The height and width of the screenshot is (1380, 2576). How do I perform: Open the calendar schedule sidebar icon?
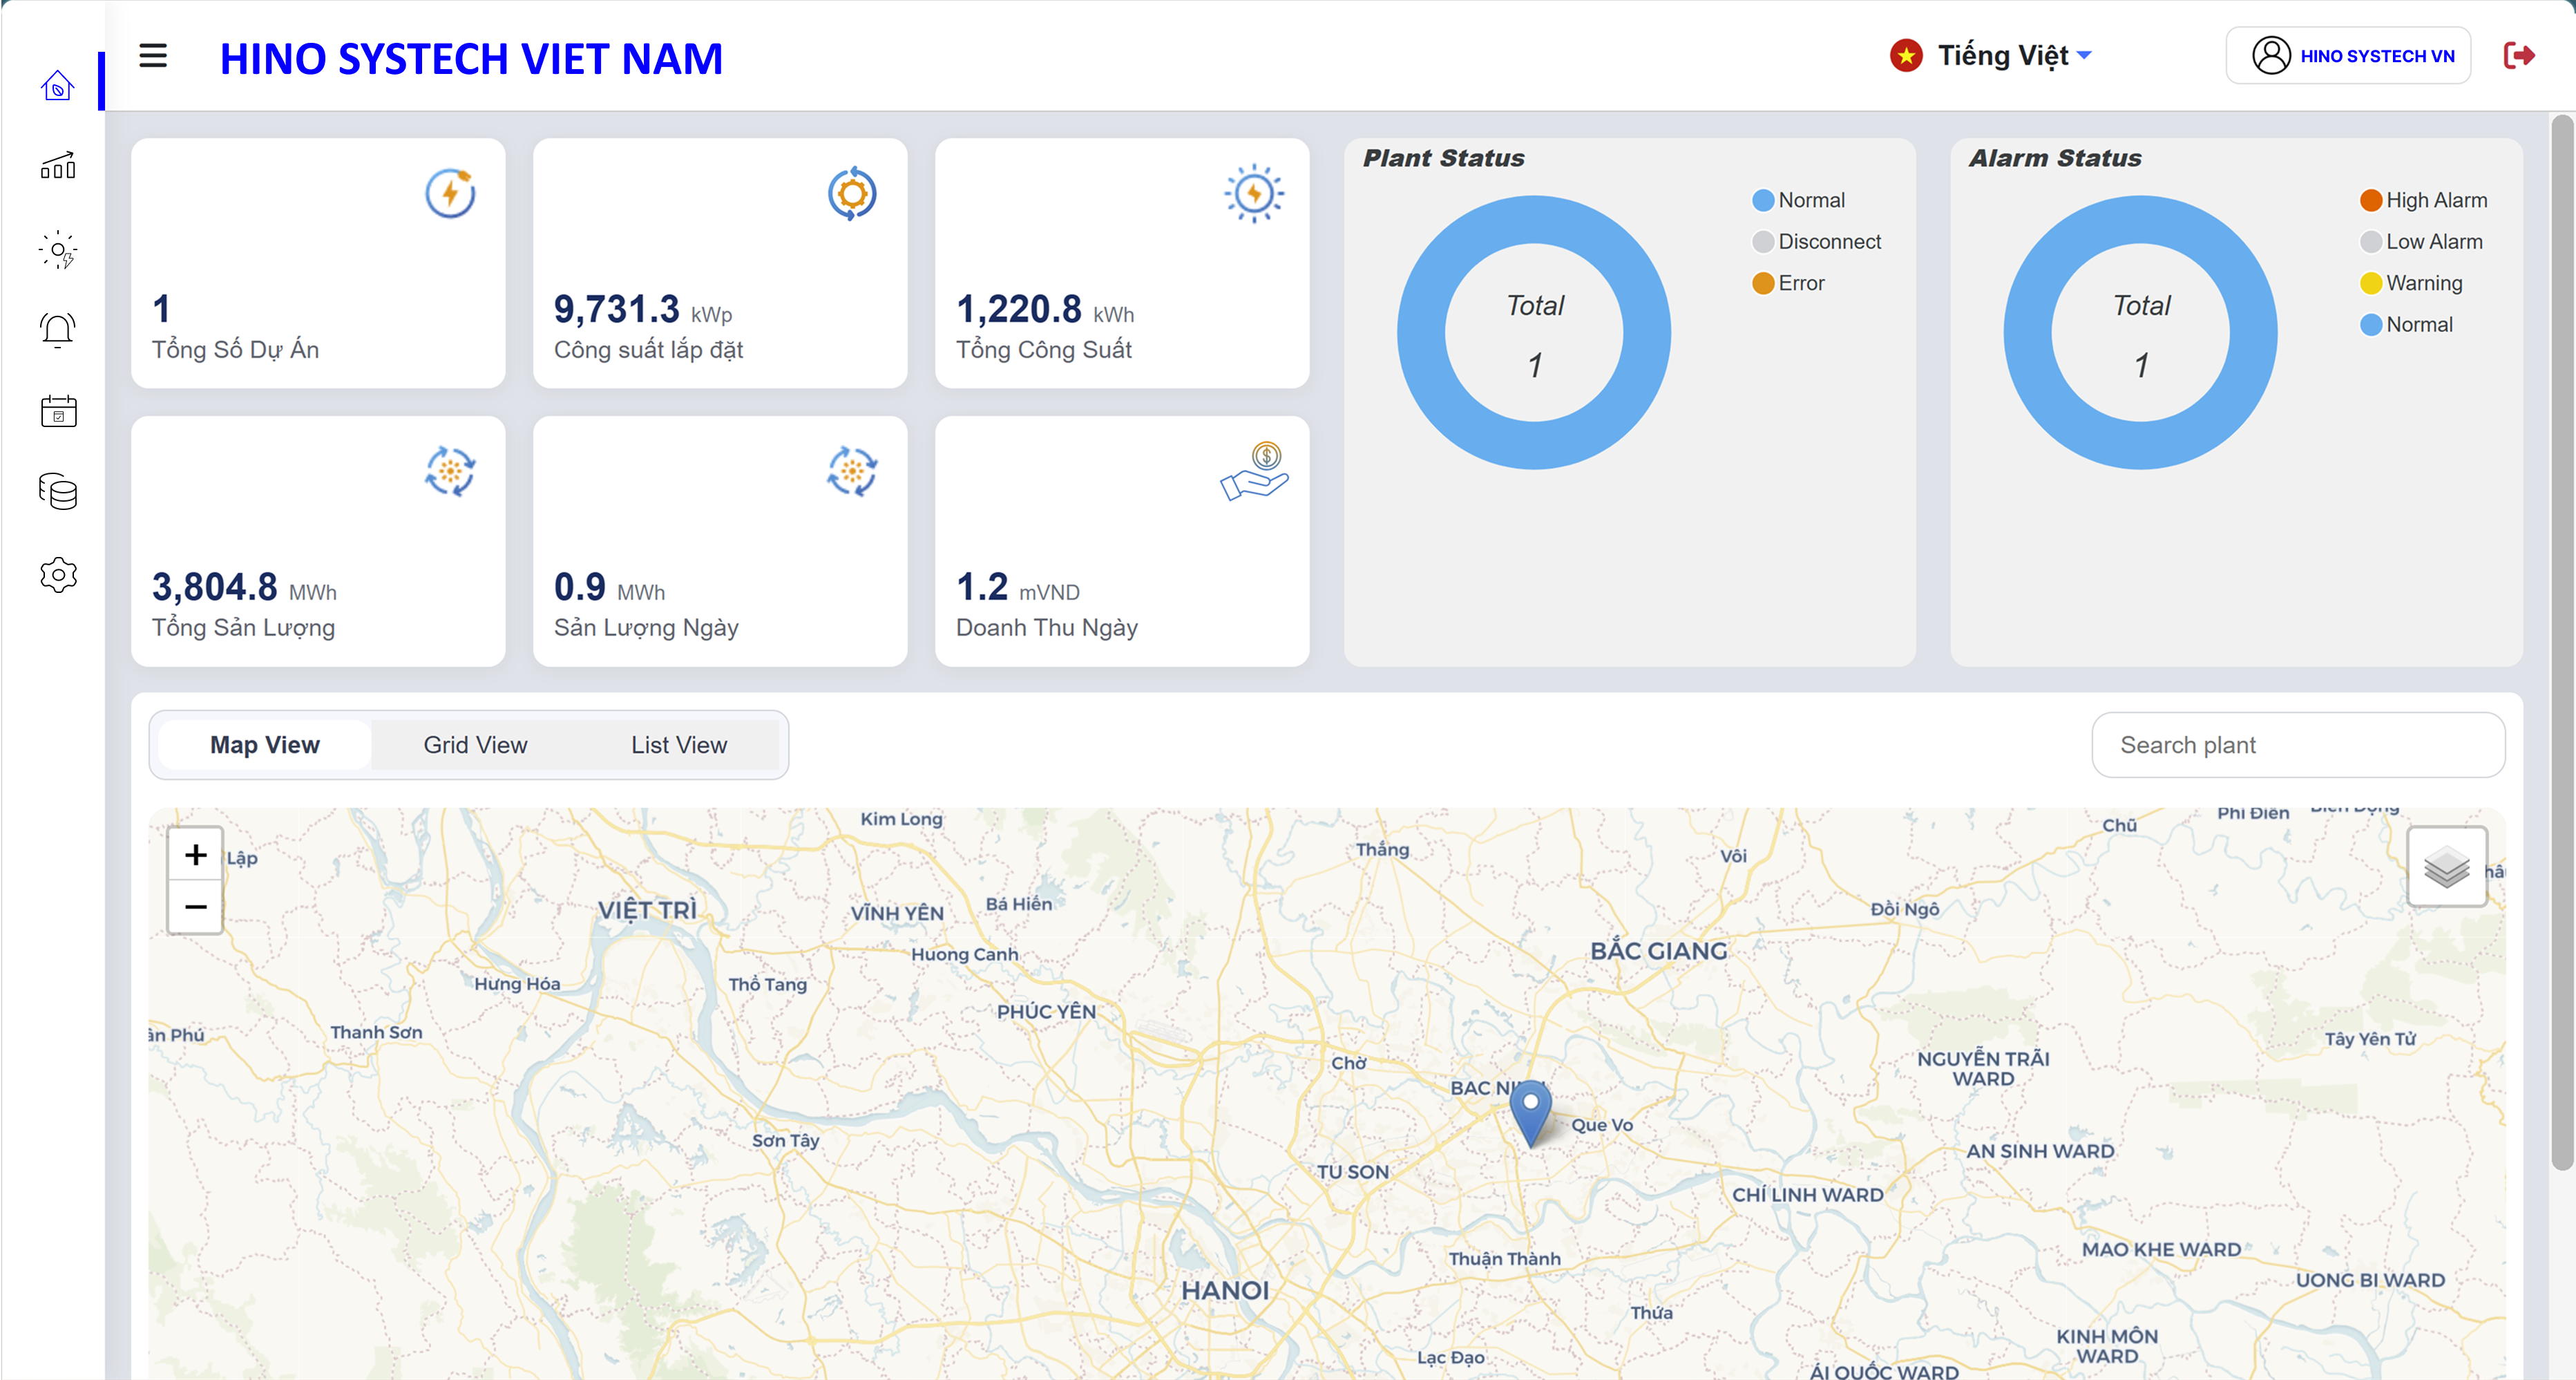[x=58, y=411]
